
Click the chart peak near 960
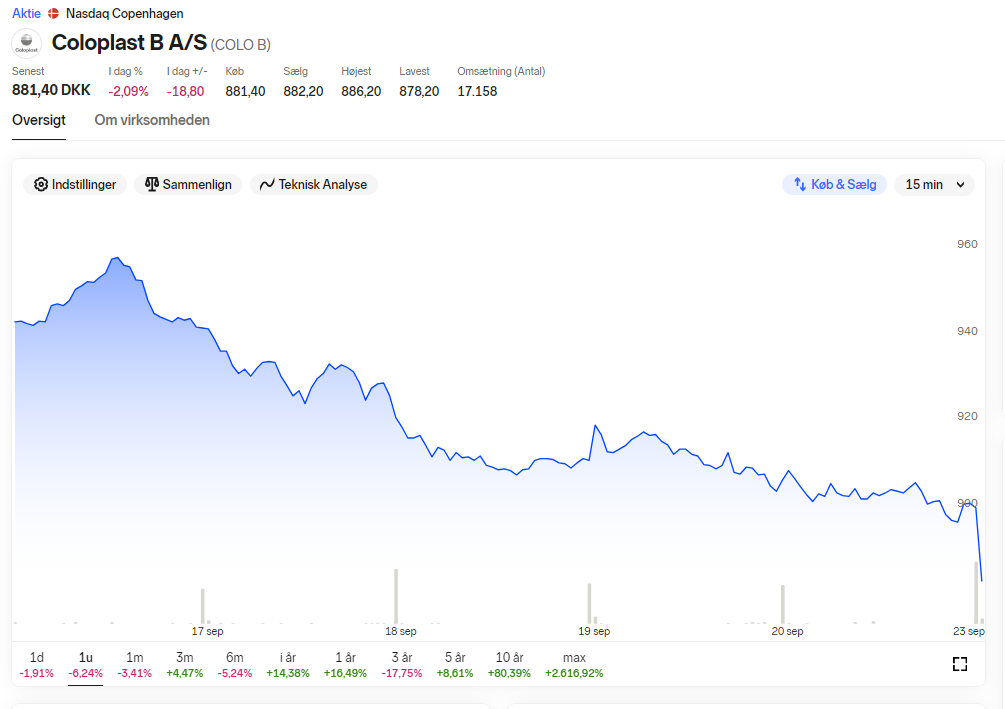point(116,258)
